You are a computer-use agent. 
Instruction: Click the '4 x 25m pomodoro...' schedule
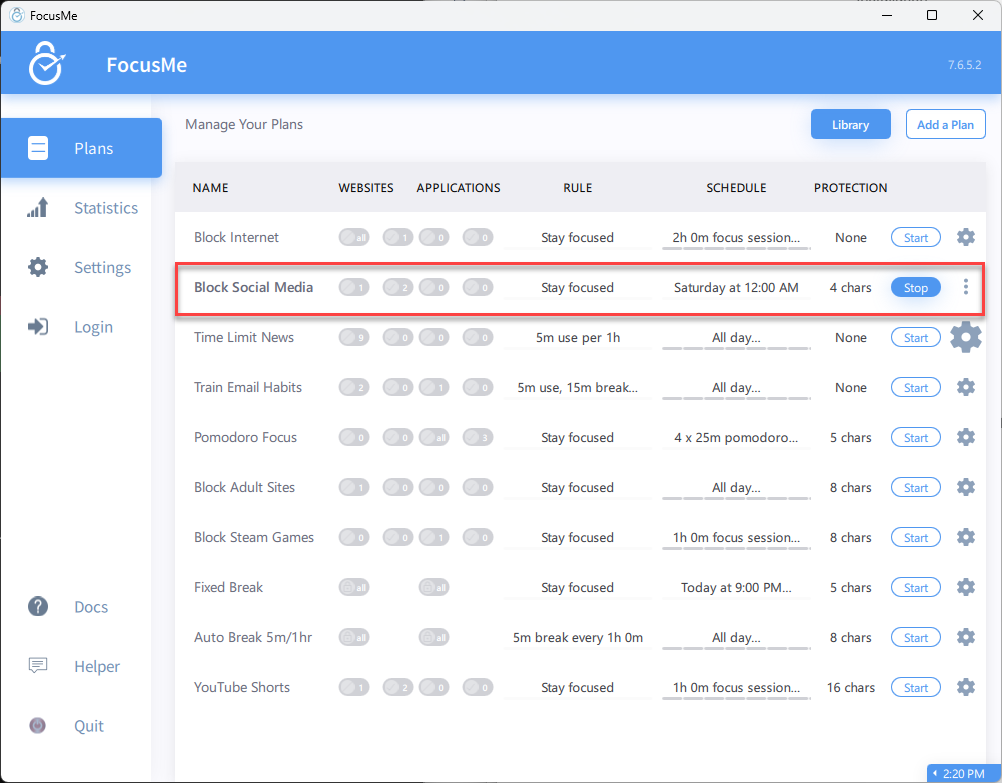(x=736, y=437)
